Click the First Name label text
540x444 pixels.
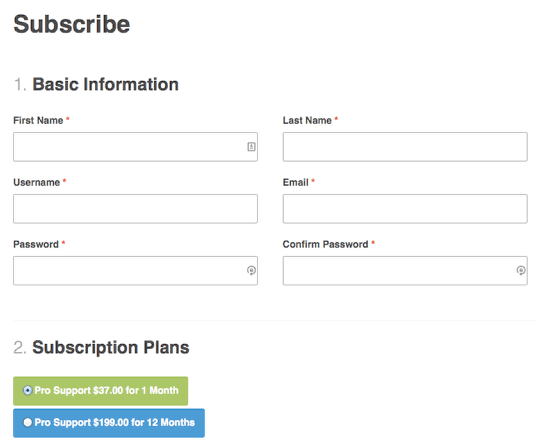point(38,121)
